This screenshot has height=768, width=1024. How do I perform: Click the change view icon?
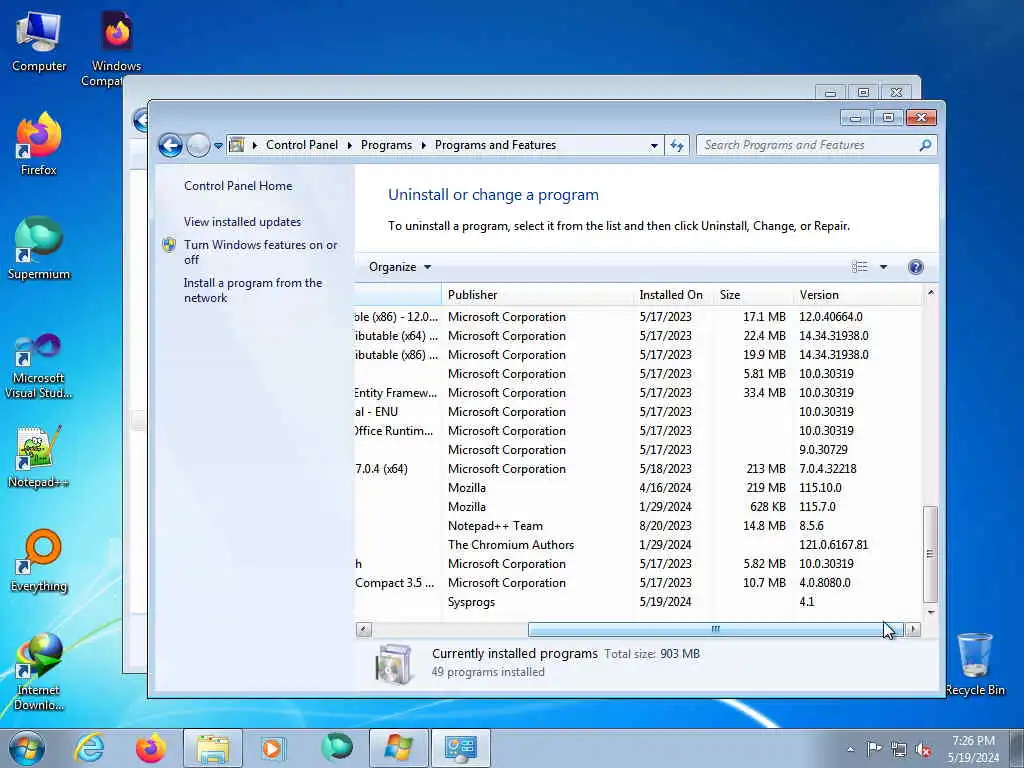point(859,266)
